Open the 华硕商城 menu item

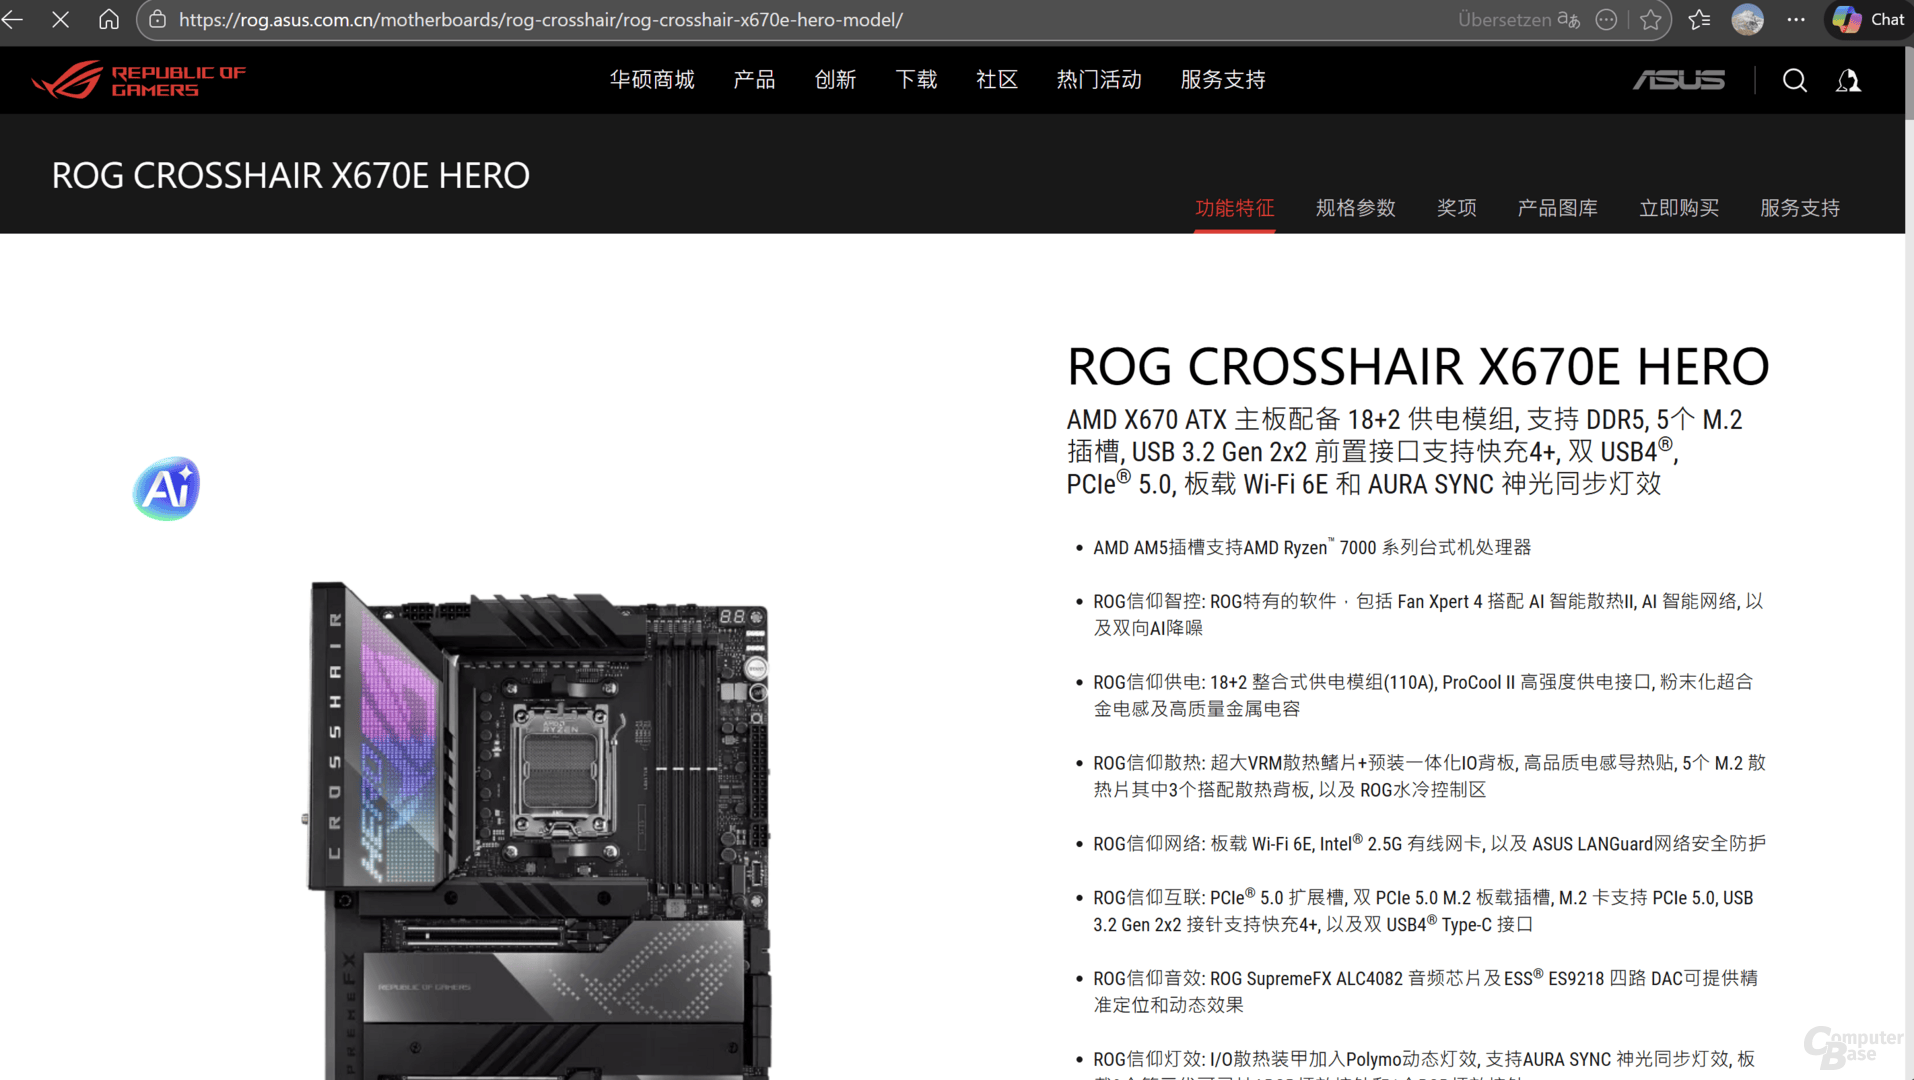[652, 80]
